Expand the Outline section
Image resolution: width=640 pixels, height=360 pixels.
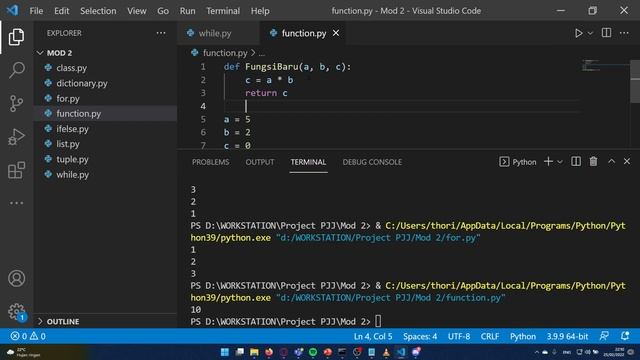click(x=105, y=321)
